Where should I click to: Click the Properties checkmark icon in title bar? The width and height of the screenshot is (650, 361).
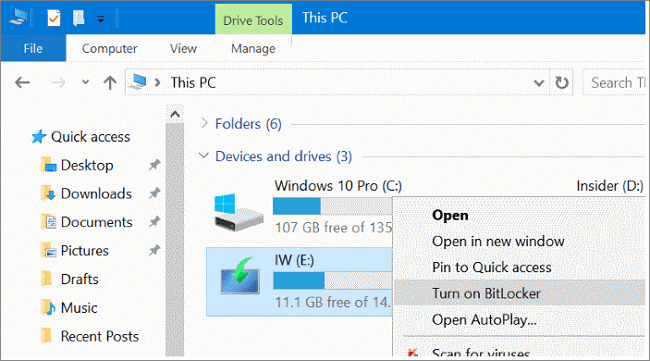pyautogui.click(x=54, y=18)
